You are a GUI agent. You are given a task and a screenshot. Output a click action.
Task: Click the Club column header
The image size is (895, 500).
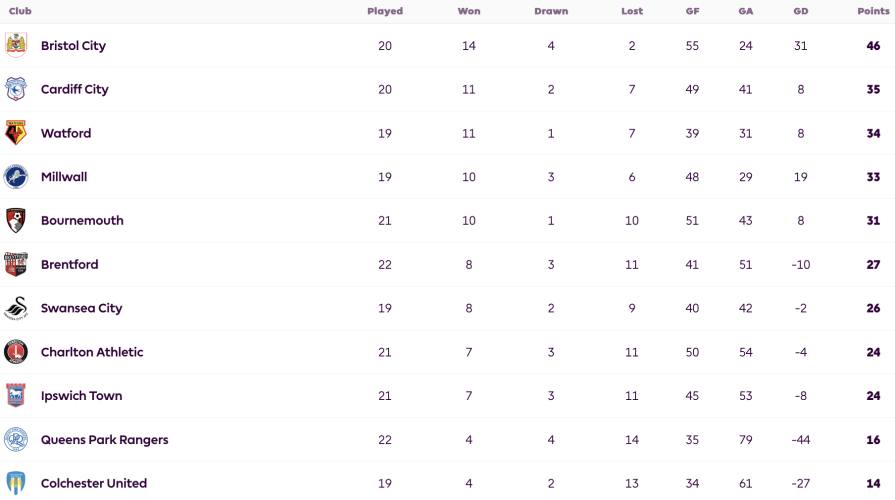click(20, 11)
